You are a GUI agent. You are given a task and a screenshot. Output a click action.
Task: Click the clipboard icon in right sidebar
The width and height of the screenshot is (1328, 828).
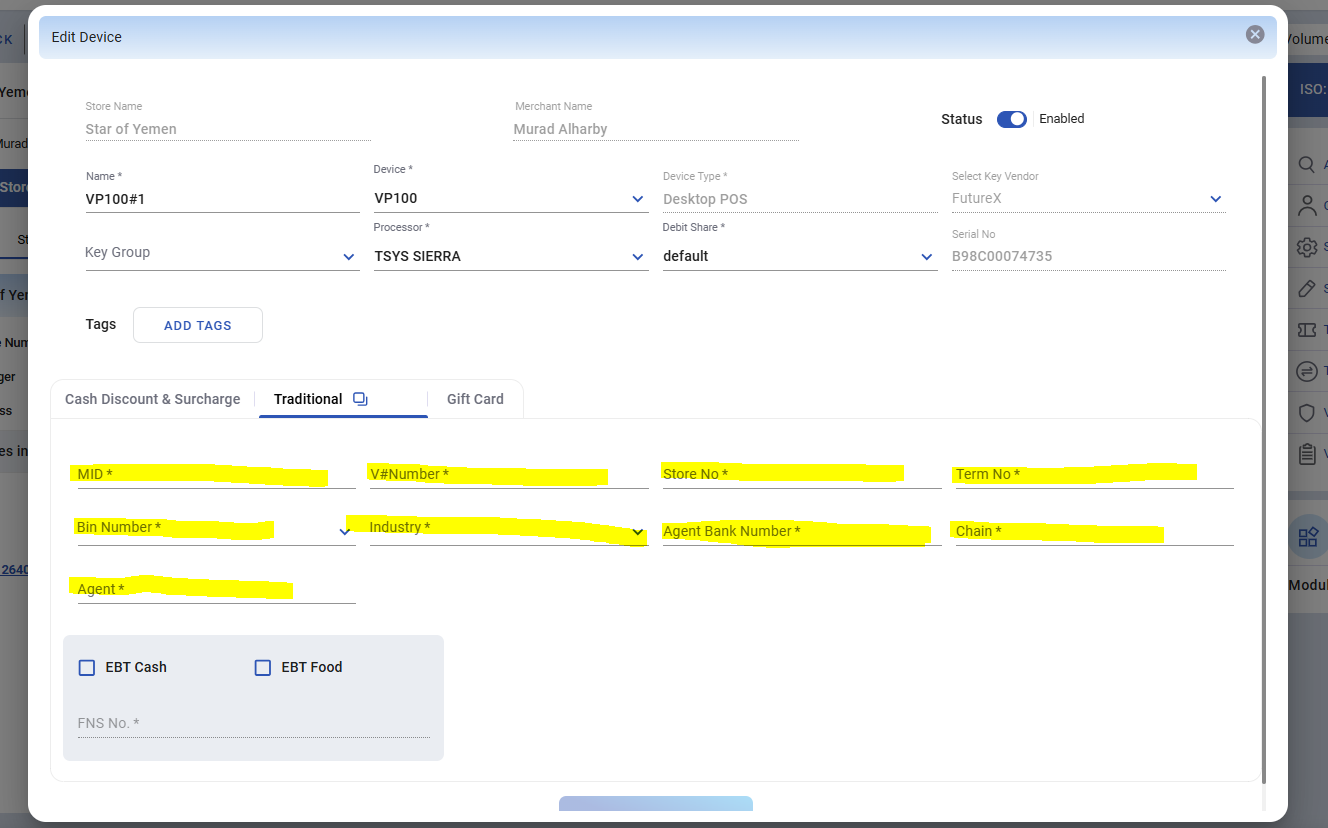point(1307,454)
